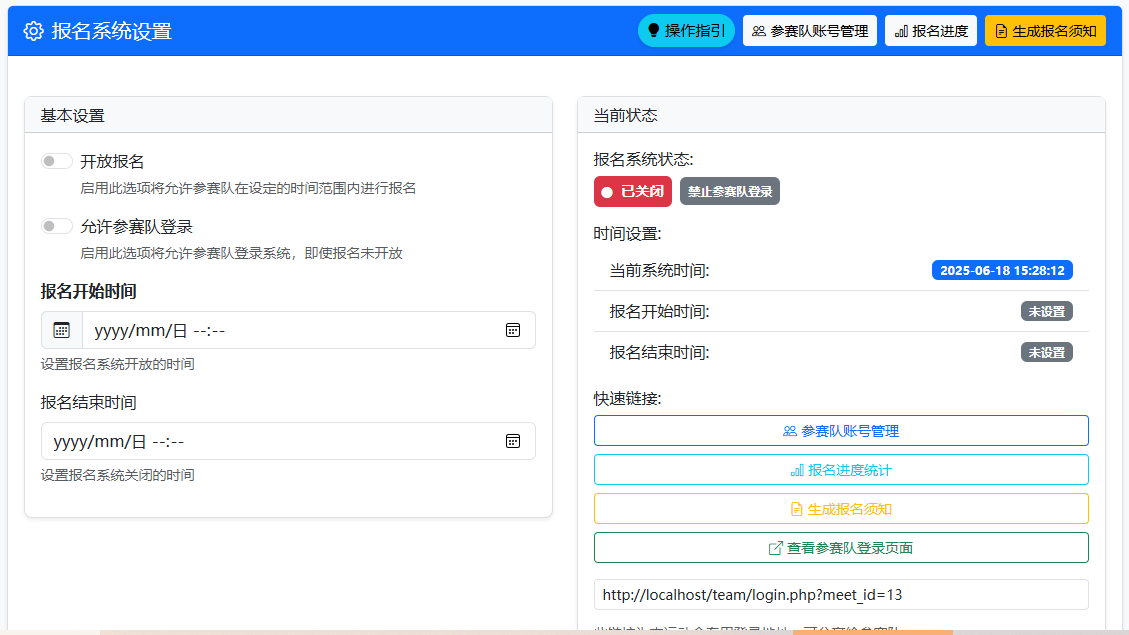Screen dimensions: 1129x635
Task: Click the 操作指引 button in the header
Action: [x=686, y=29]
